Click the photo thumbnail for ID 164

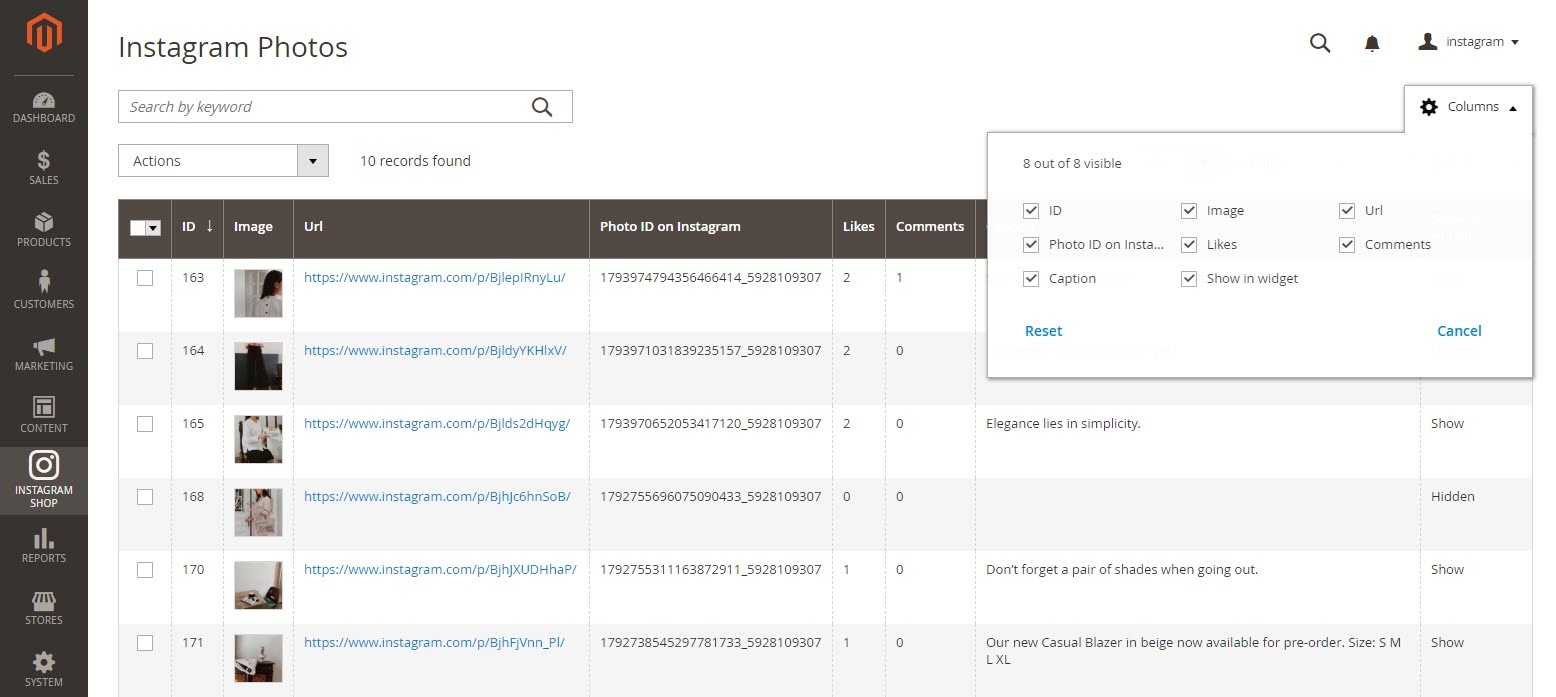(258, 366)
